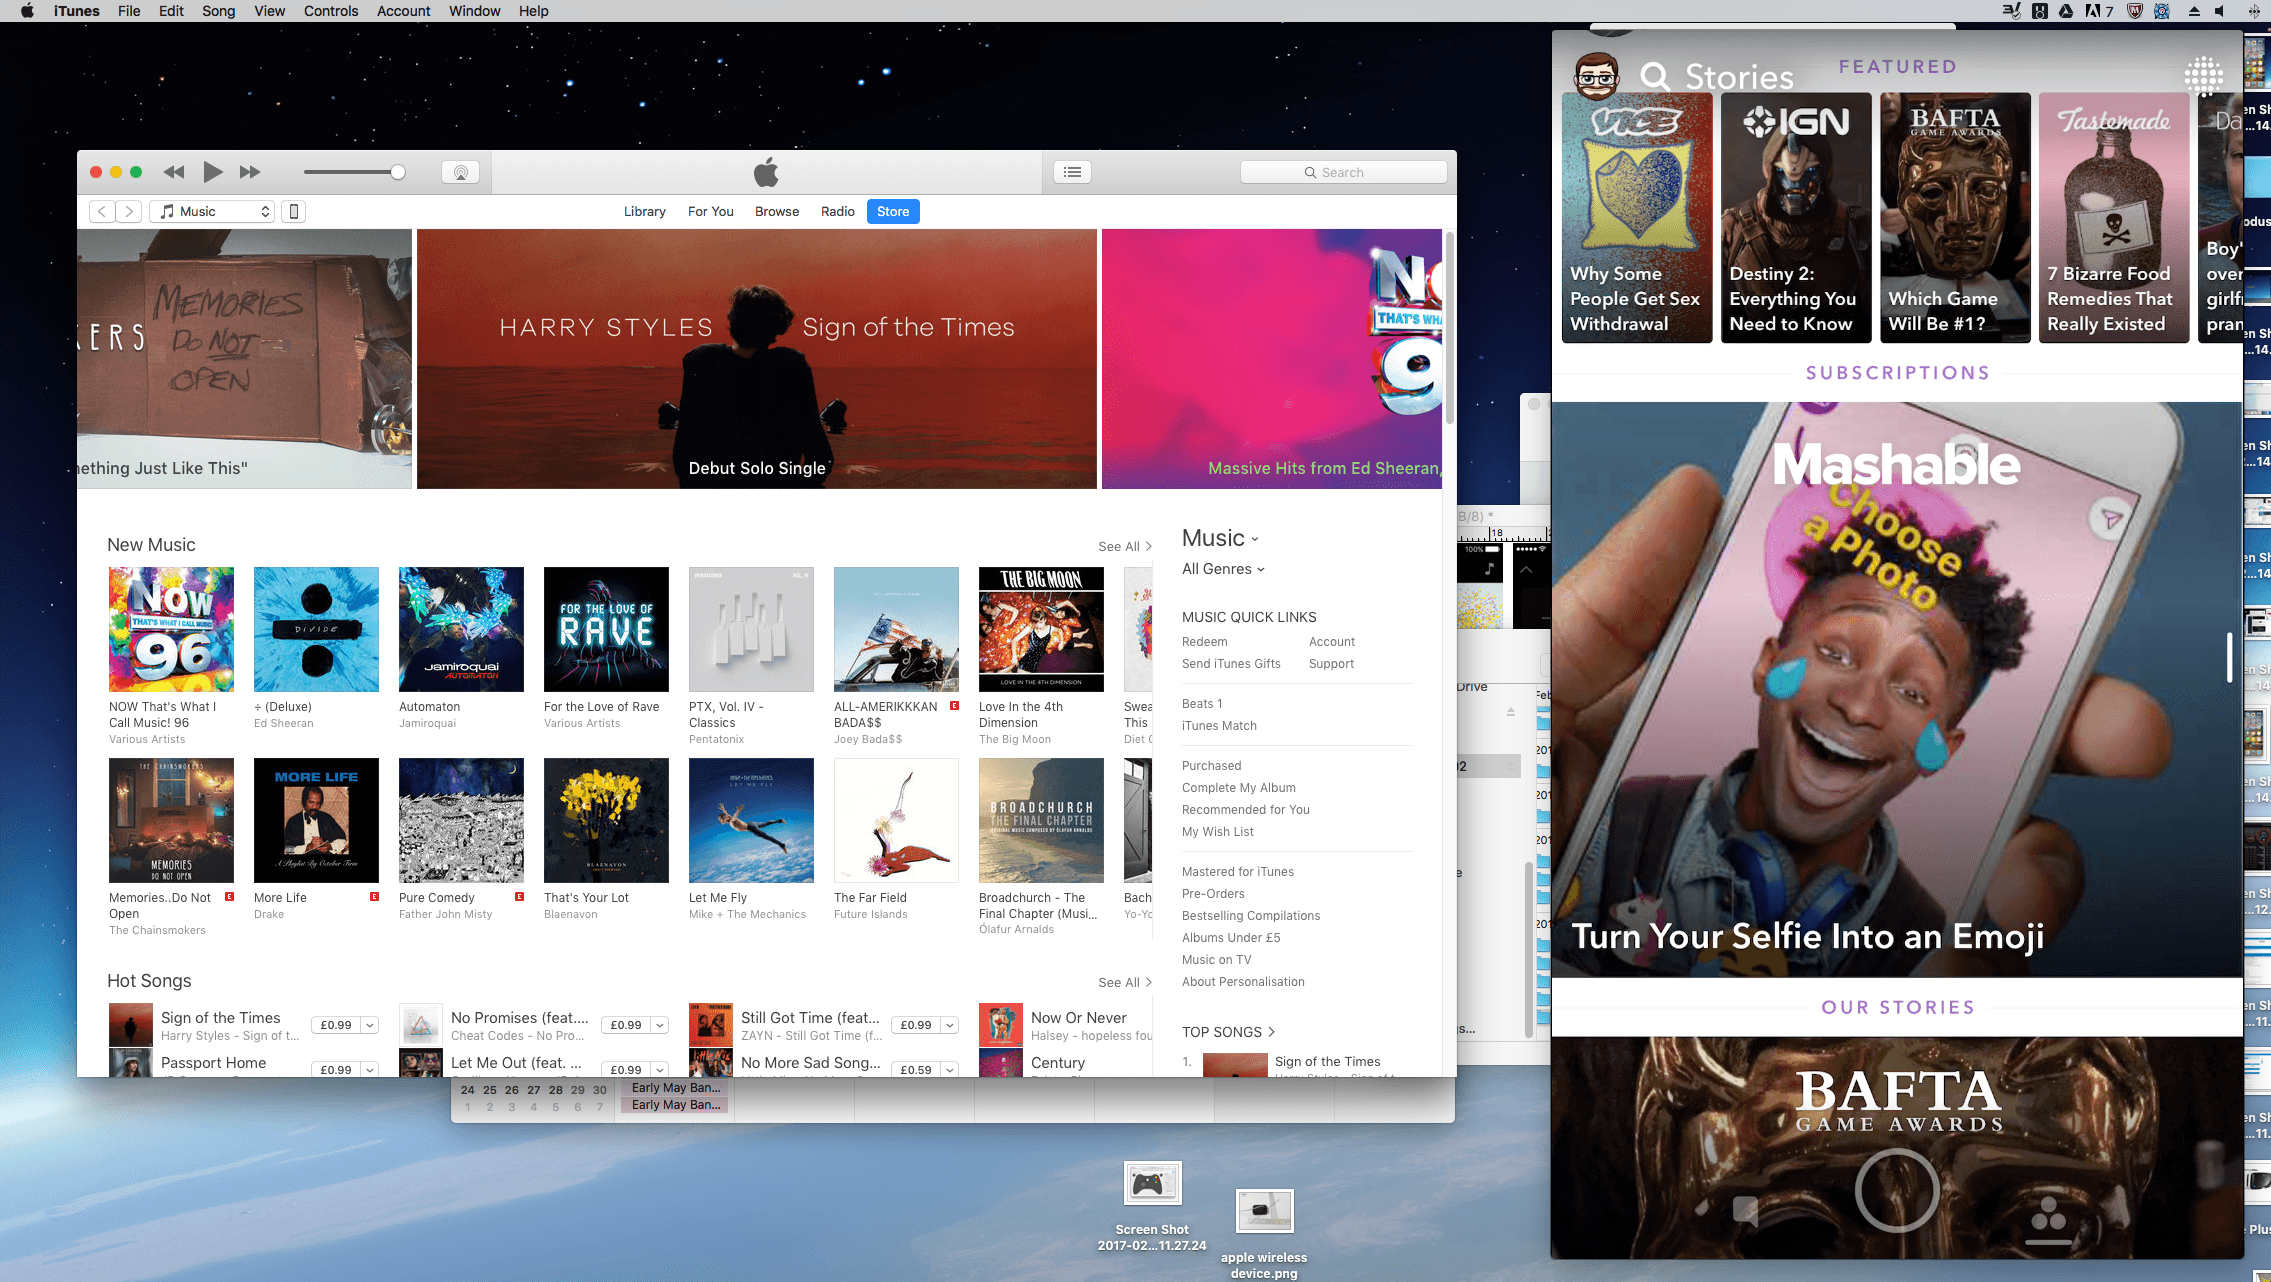
Task: Open the Divide (Deluxe) album cover
Action: coord(316,629)
